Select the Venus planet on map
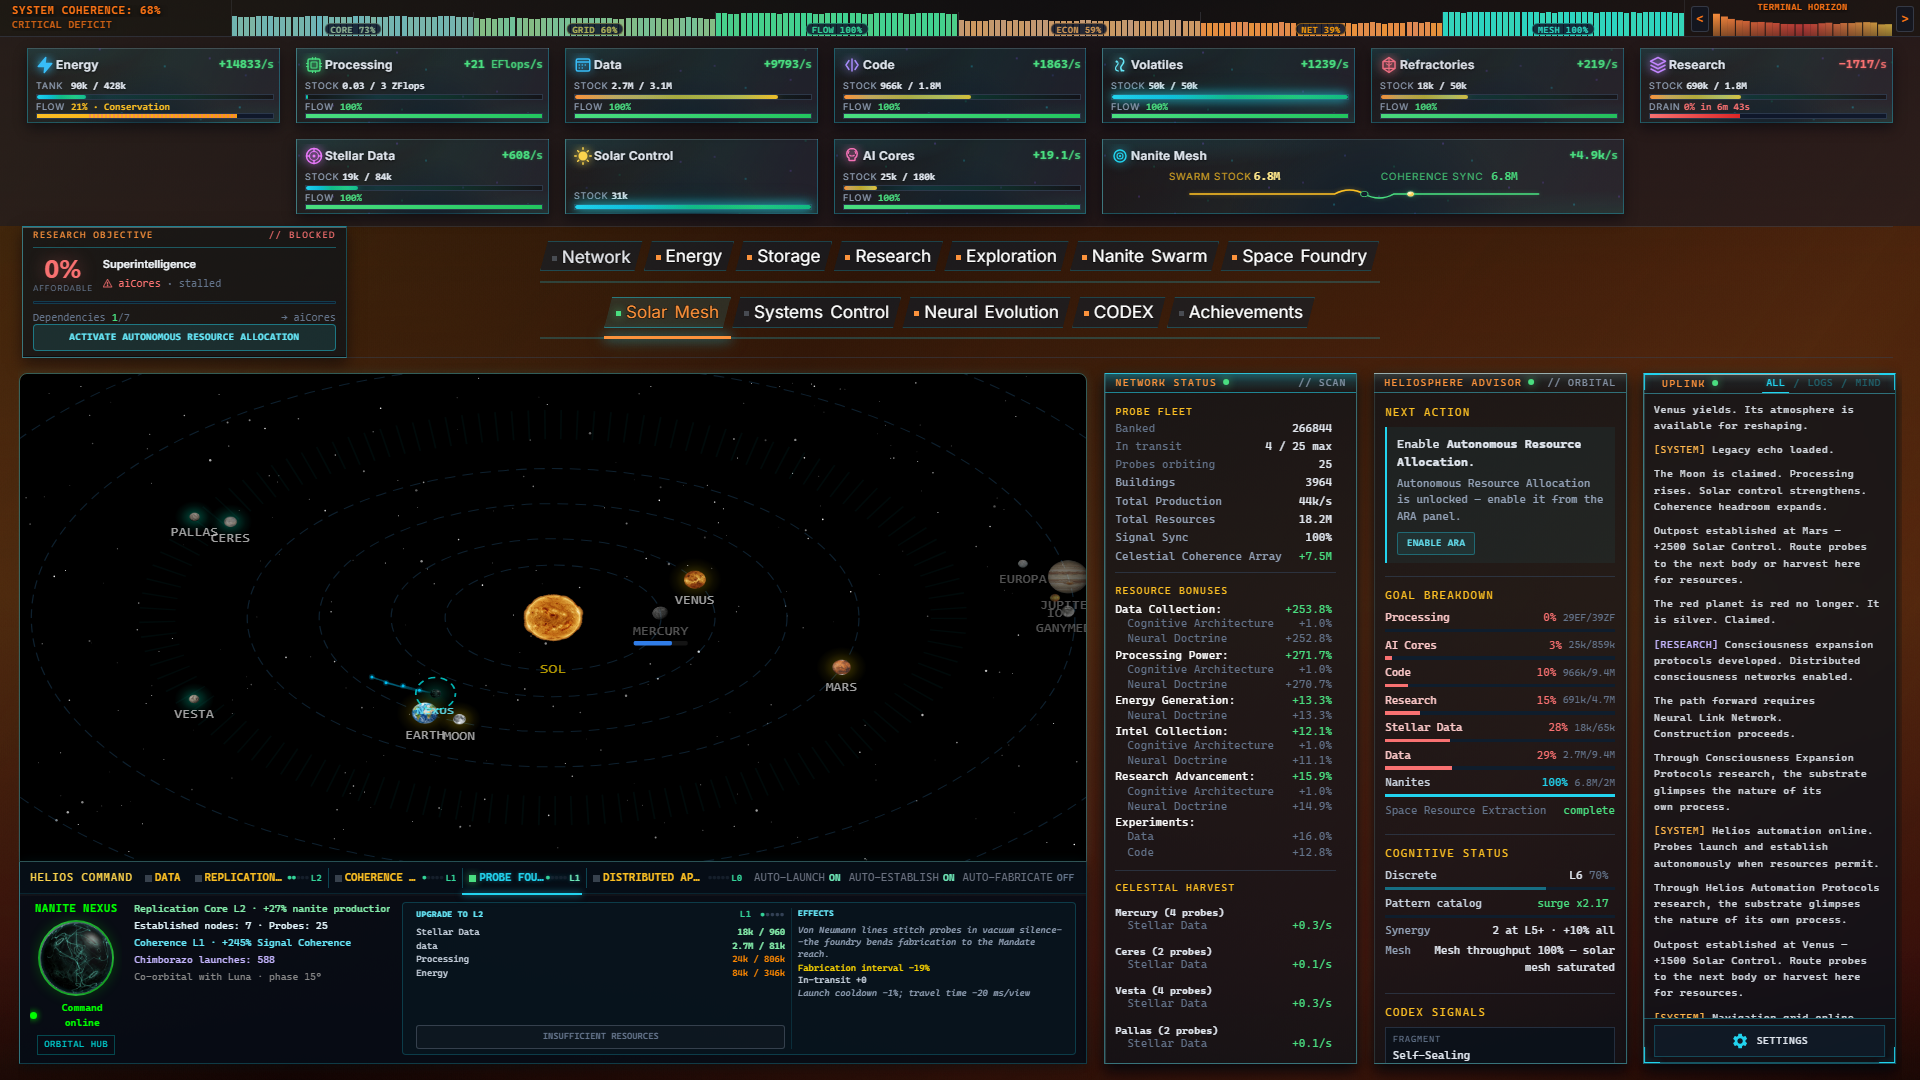The width and height of the screenshot is (1920, 1080). [694, 579]
